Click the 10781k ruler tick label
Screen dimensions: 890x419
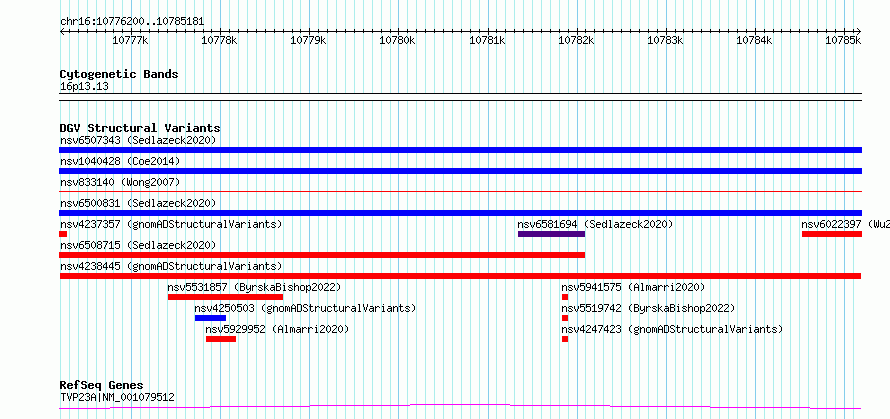click(488, 40)
